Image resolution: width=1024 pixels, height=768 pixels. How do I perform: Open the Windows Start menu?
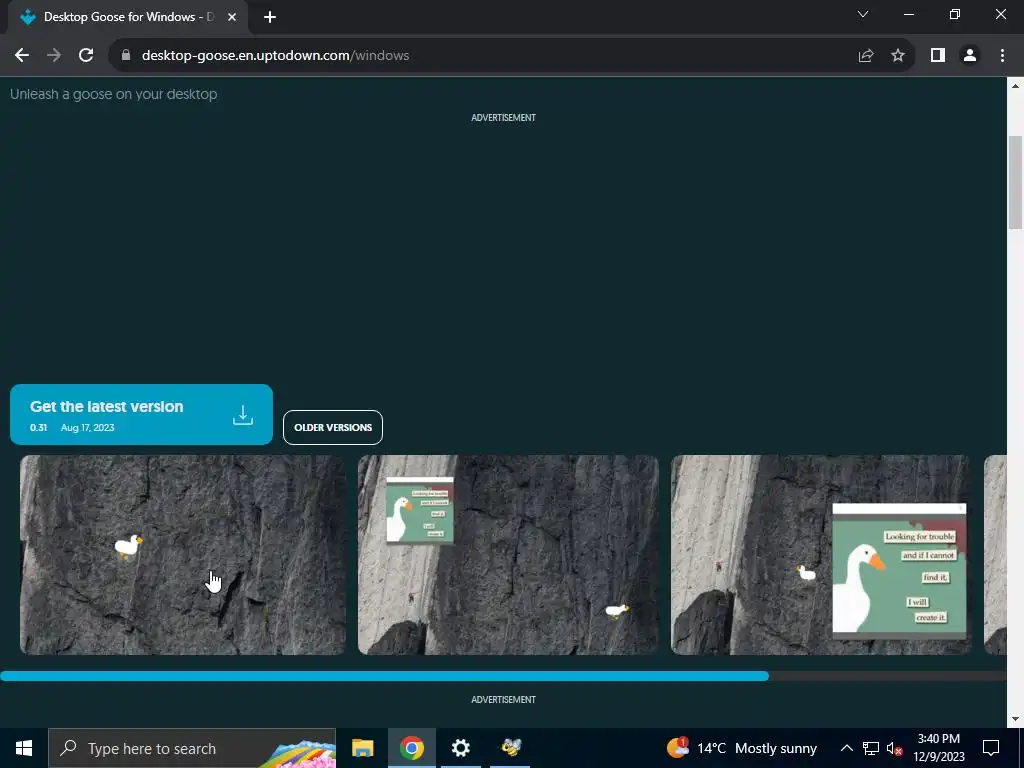point(24,748)
